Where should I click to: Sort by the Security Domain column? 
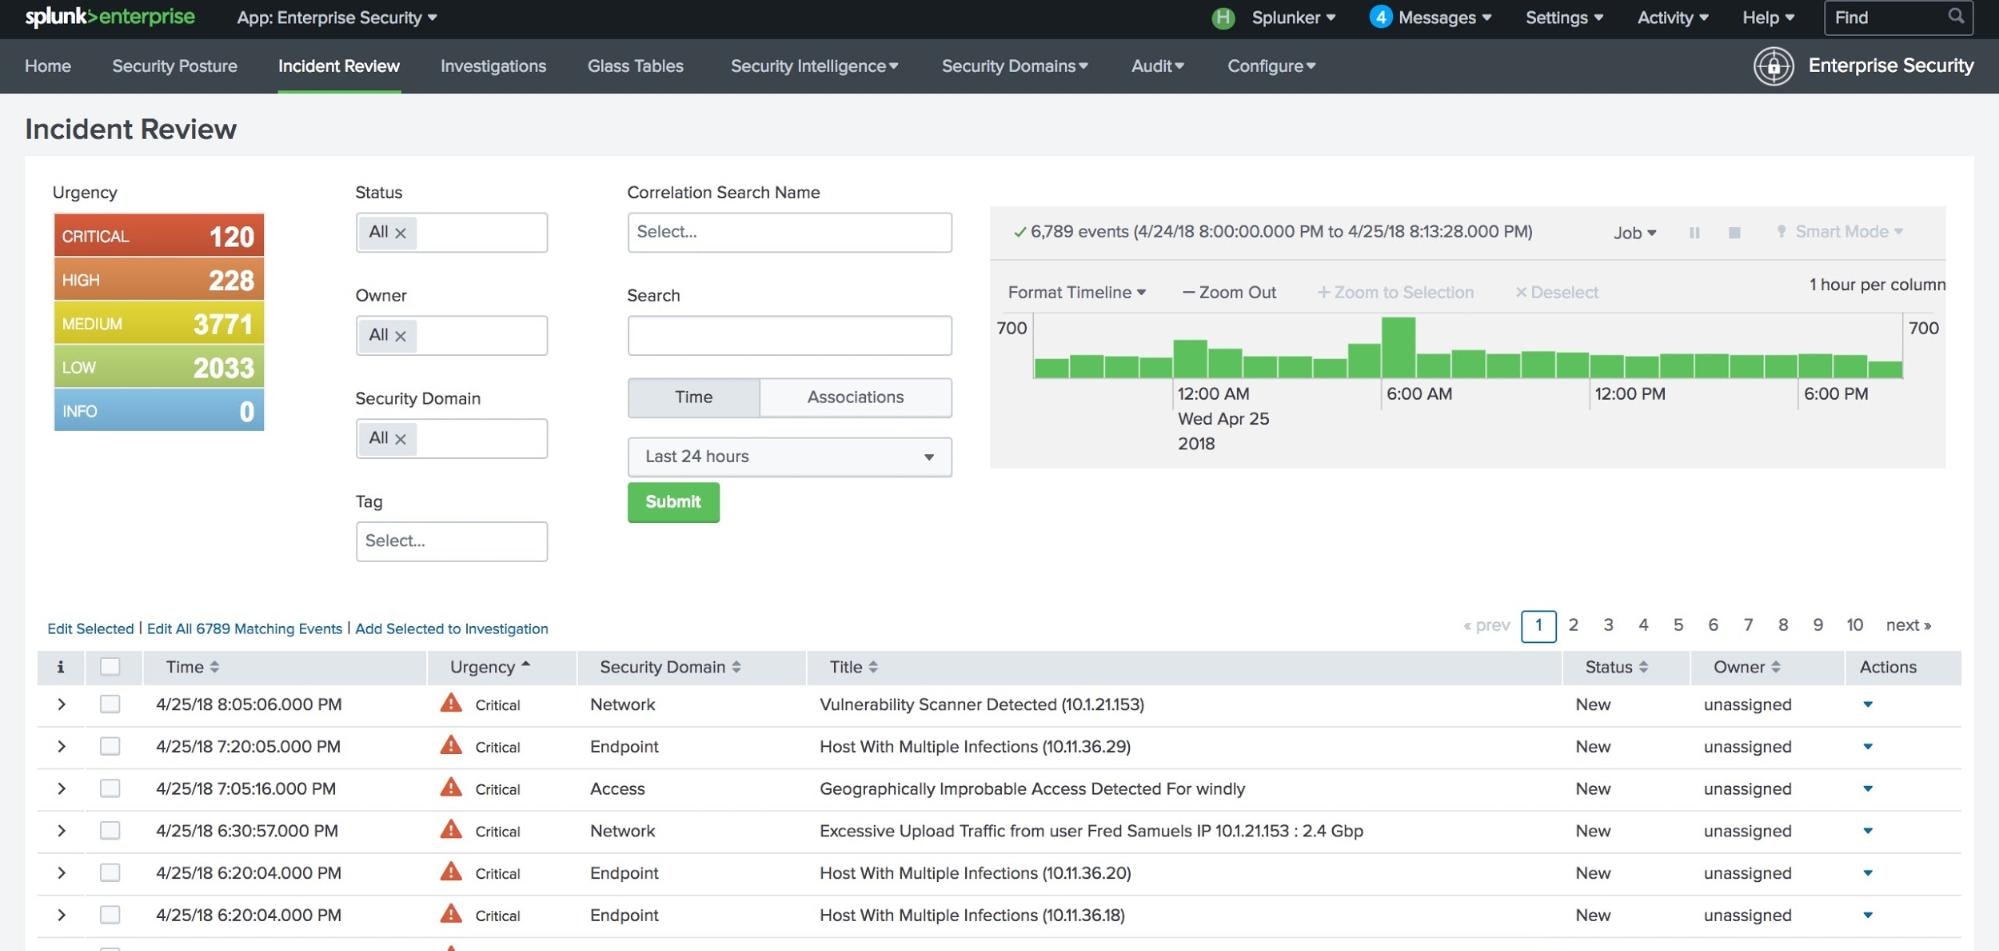[670, 667]
